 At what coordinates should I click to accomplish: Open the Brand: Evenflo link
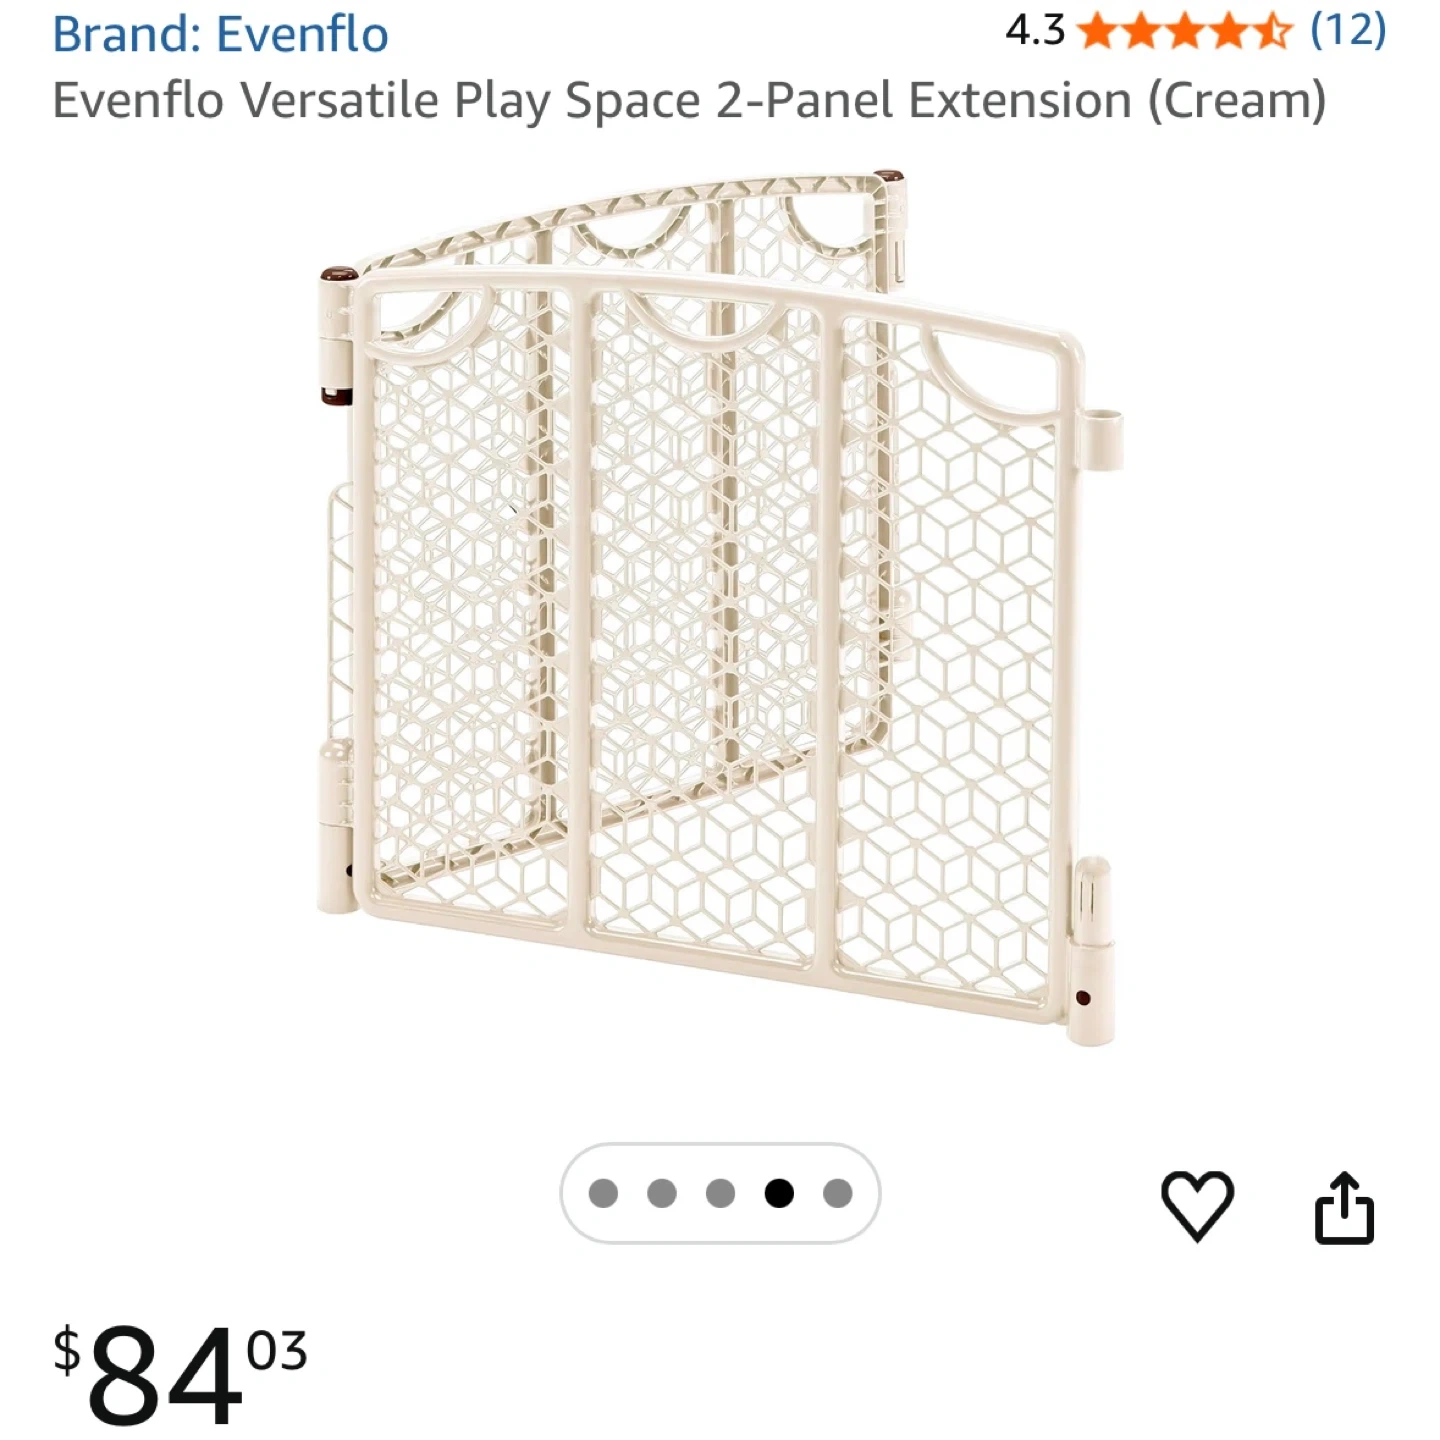pos(220,34)
